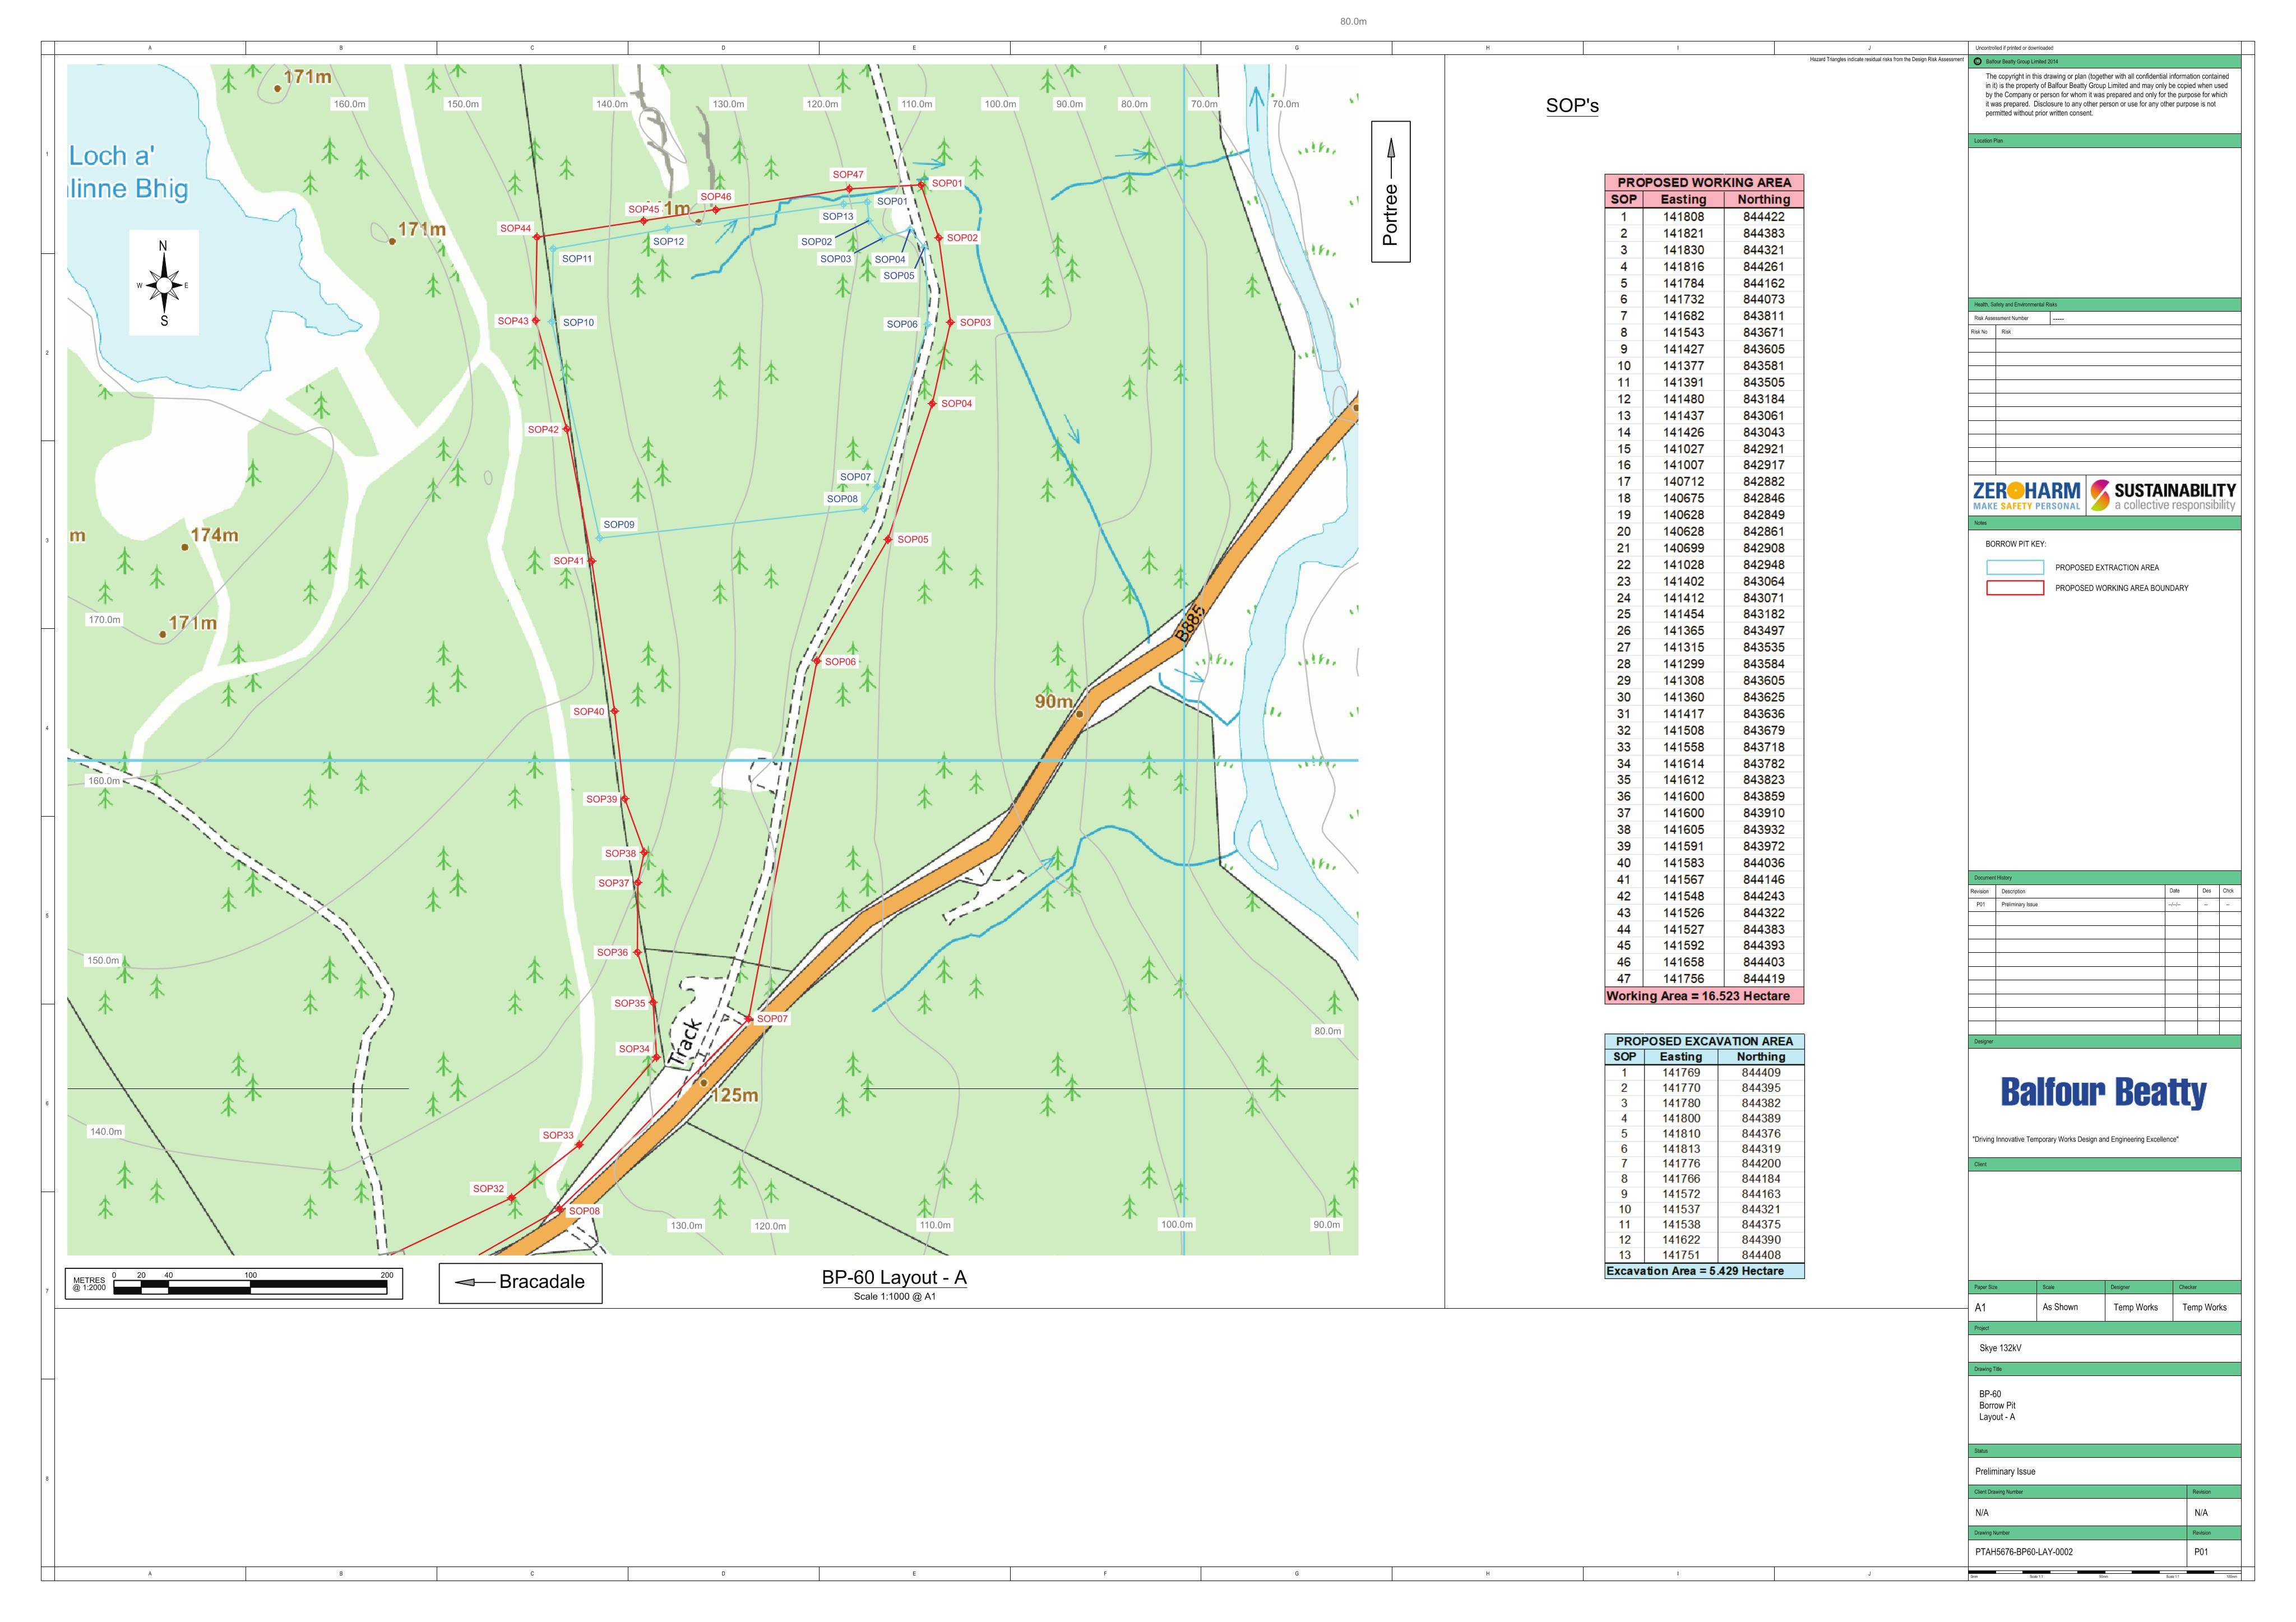Click the 90m spot height label
Screen dimensions: 2296x1622
tap(1053, 702)
